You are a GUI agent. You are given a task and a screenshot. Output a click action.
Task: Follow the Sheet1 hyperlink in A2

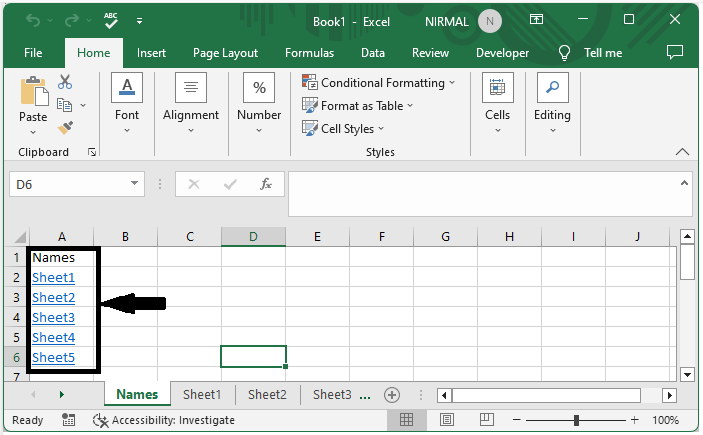(53, 278)
